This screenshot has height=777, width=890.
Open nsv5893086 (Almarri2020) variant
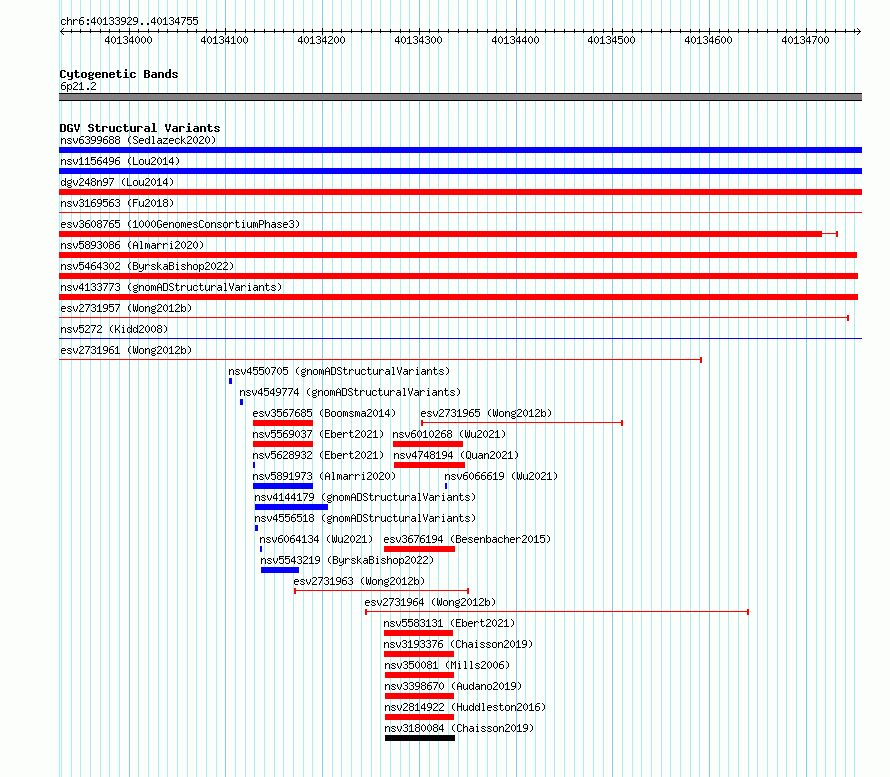click(x=132, y=245)
